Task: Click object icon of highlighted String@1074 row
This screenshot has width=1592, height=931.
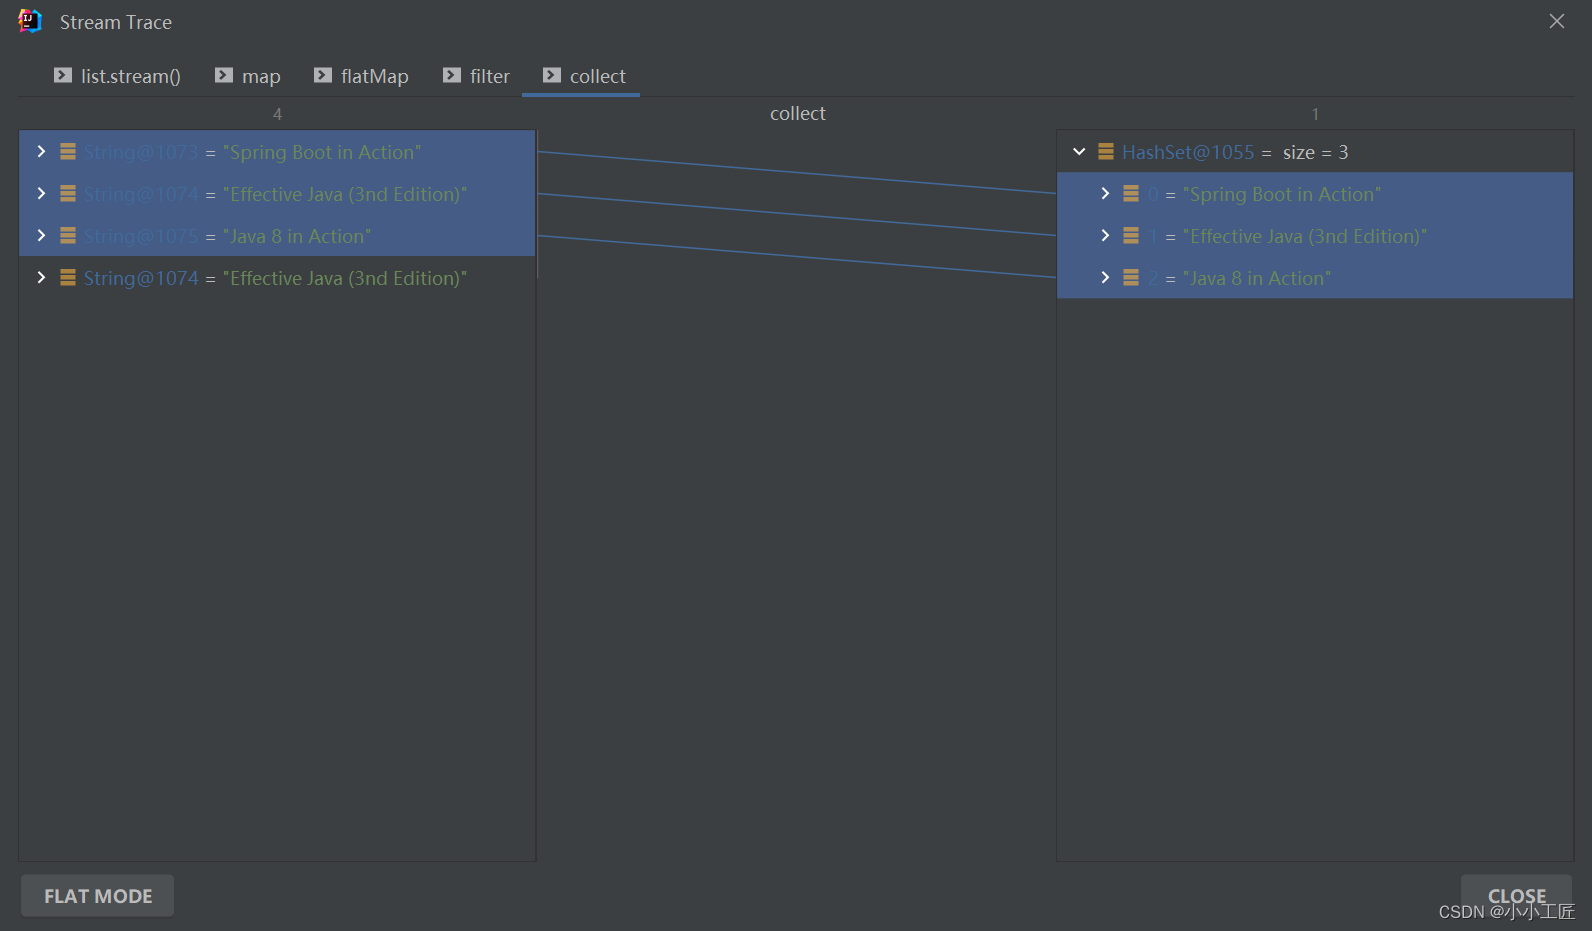Action: click(x=68, y=194)
